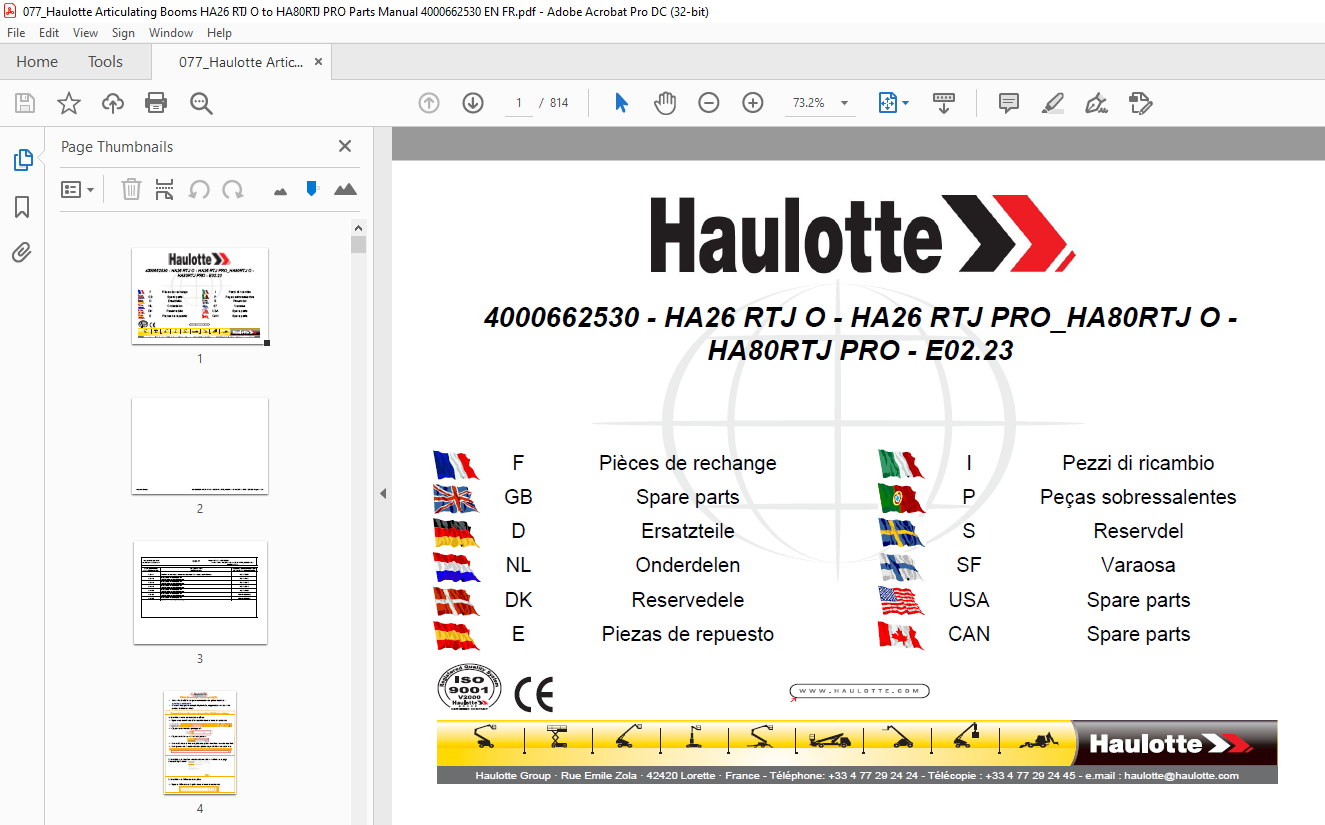Open the Bookmarks sidebar panel
Viewport: 1325px width, 825px height.
[22, 207]
